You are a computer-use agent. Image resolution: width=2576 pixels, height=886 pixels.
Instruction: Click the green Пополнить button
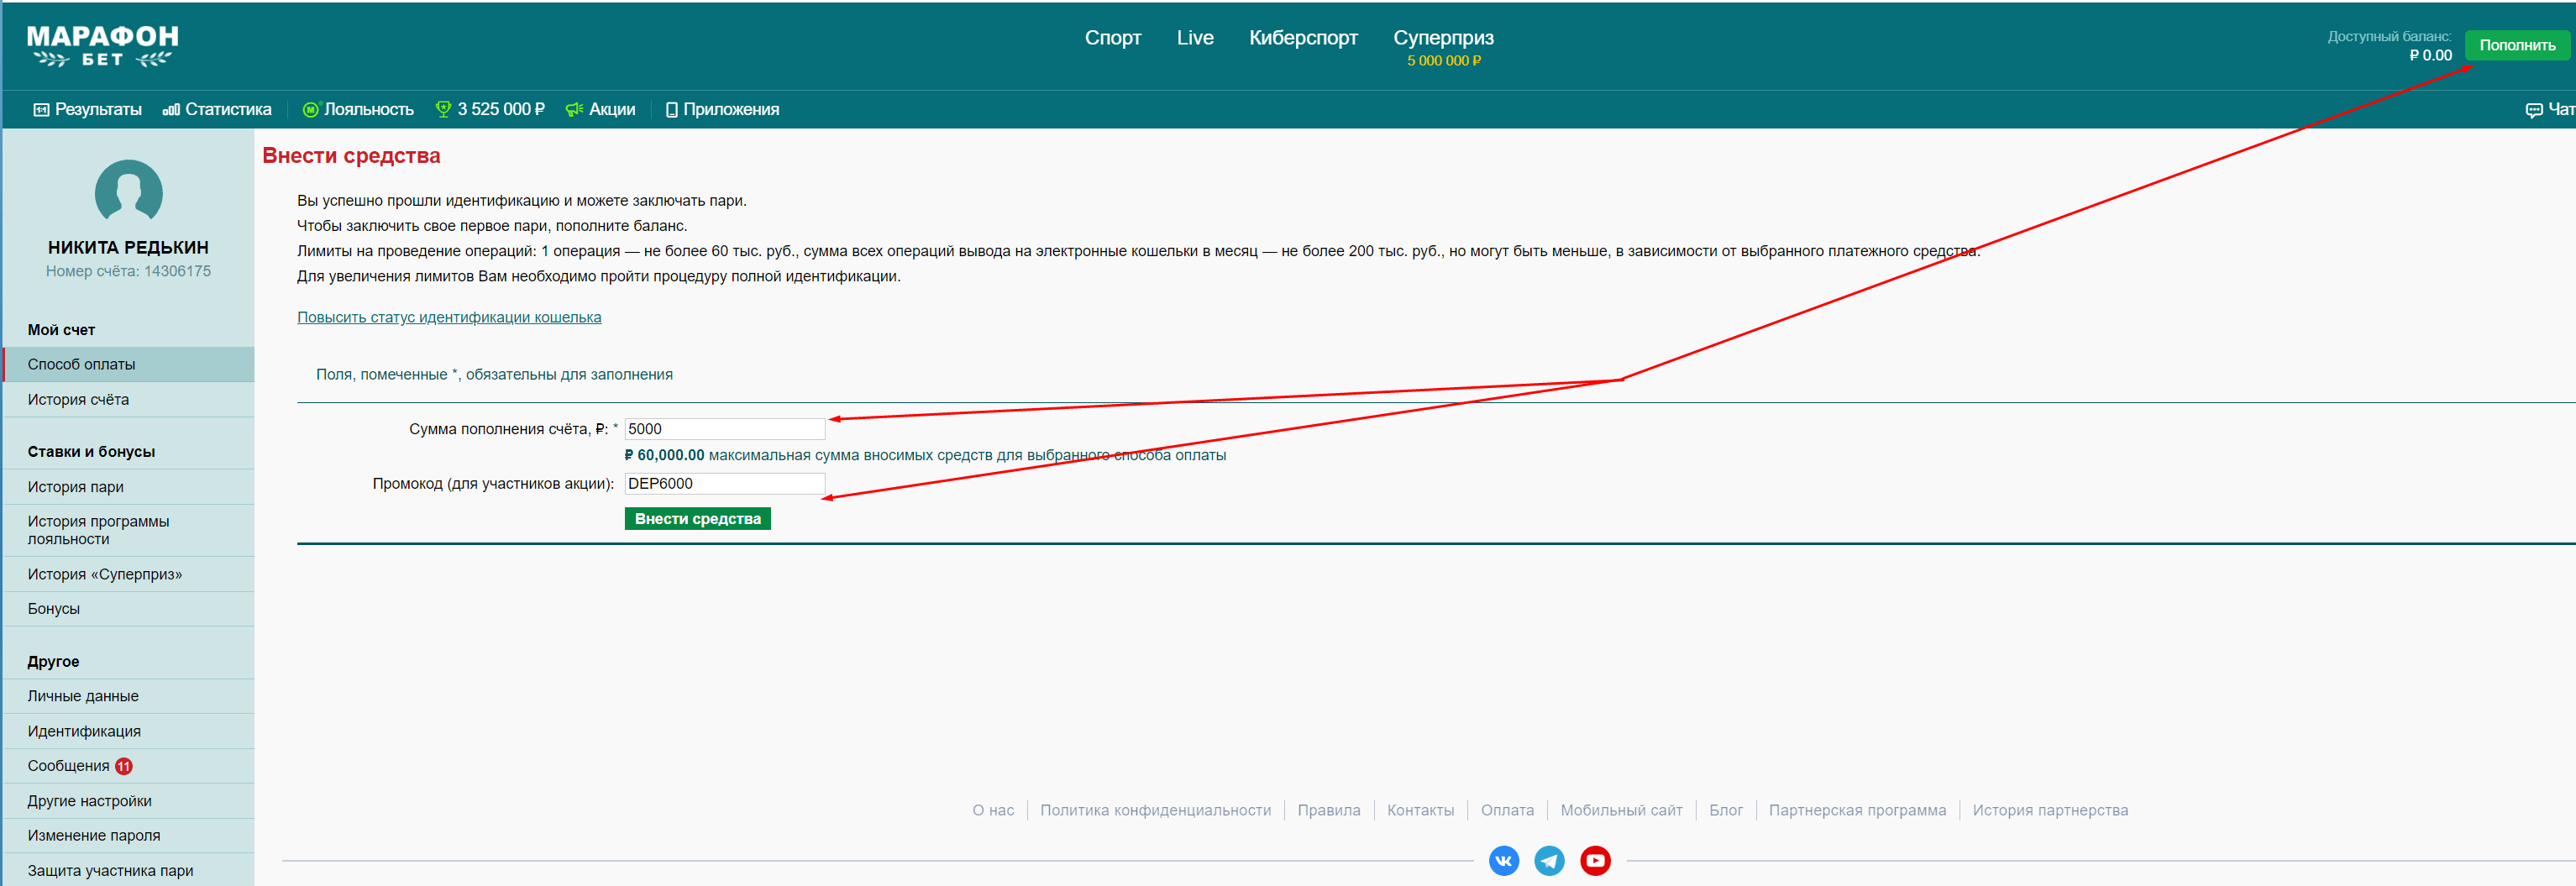point(2516,45)
